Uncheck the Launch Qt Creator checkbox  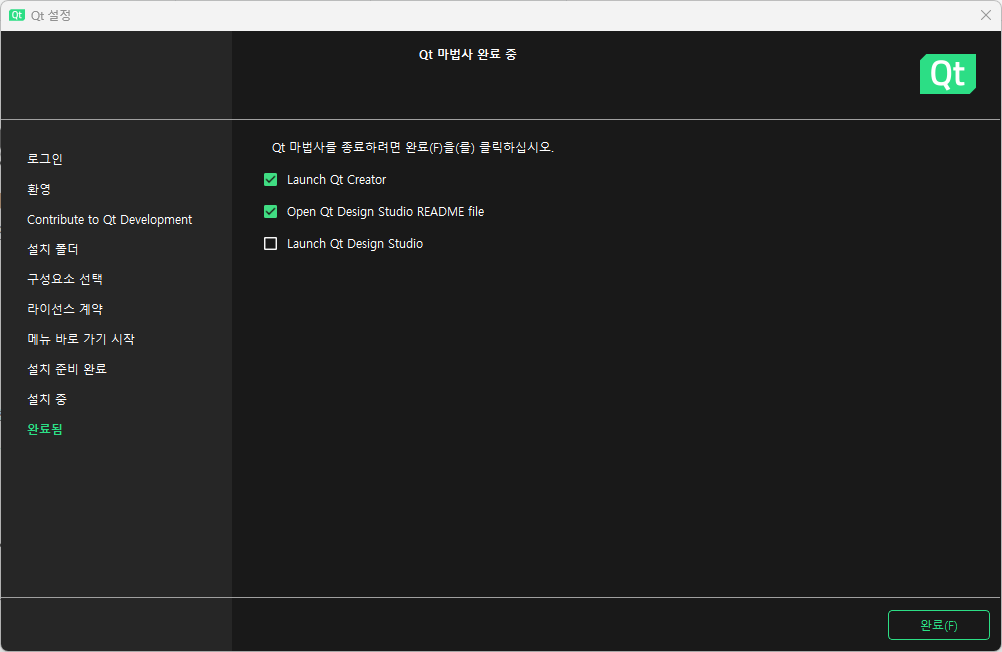click(x=270, y=180)
